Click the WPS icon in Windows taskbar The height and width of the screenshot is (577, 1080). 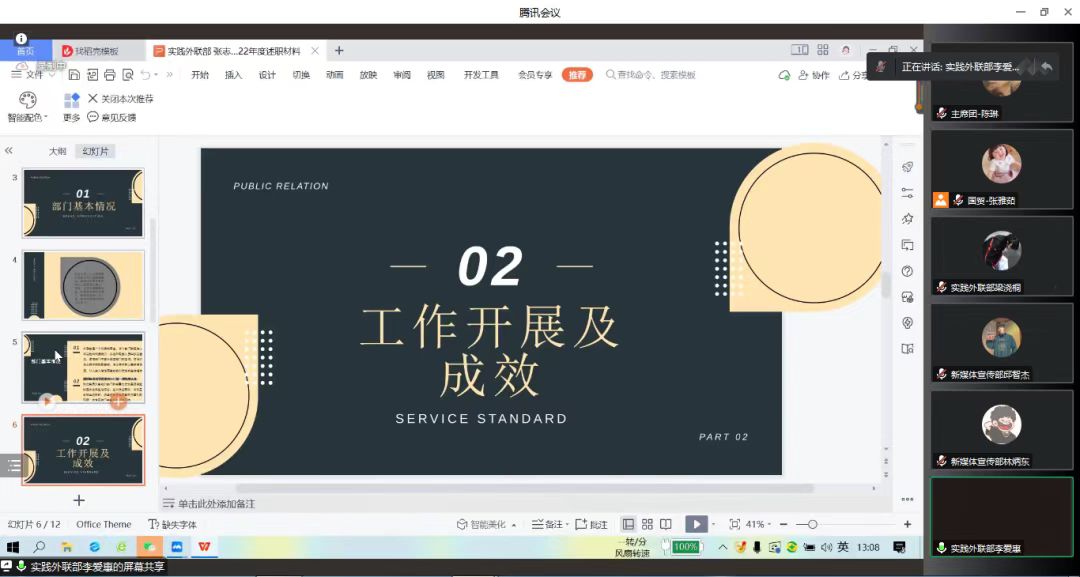coord(204,547)
